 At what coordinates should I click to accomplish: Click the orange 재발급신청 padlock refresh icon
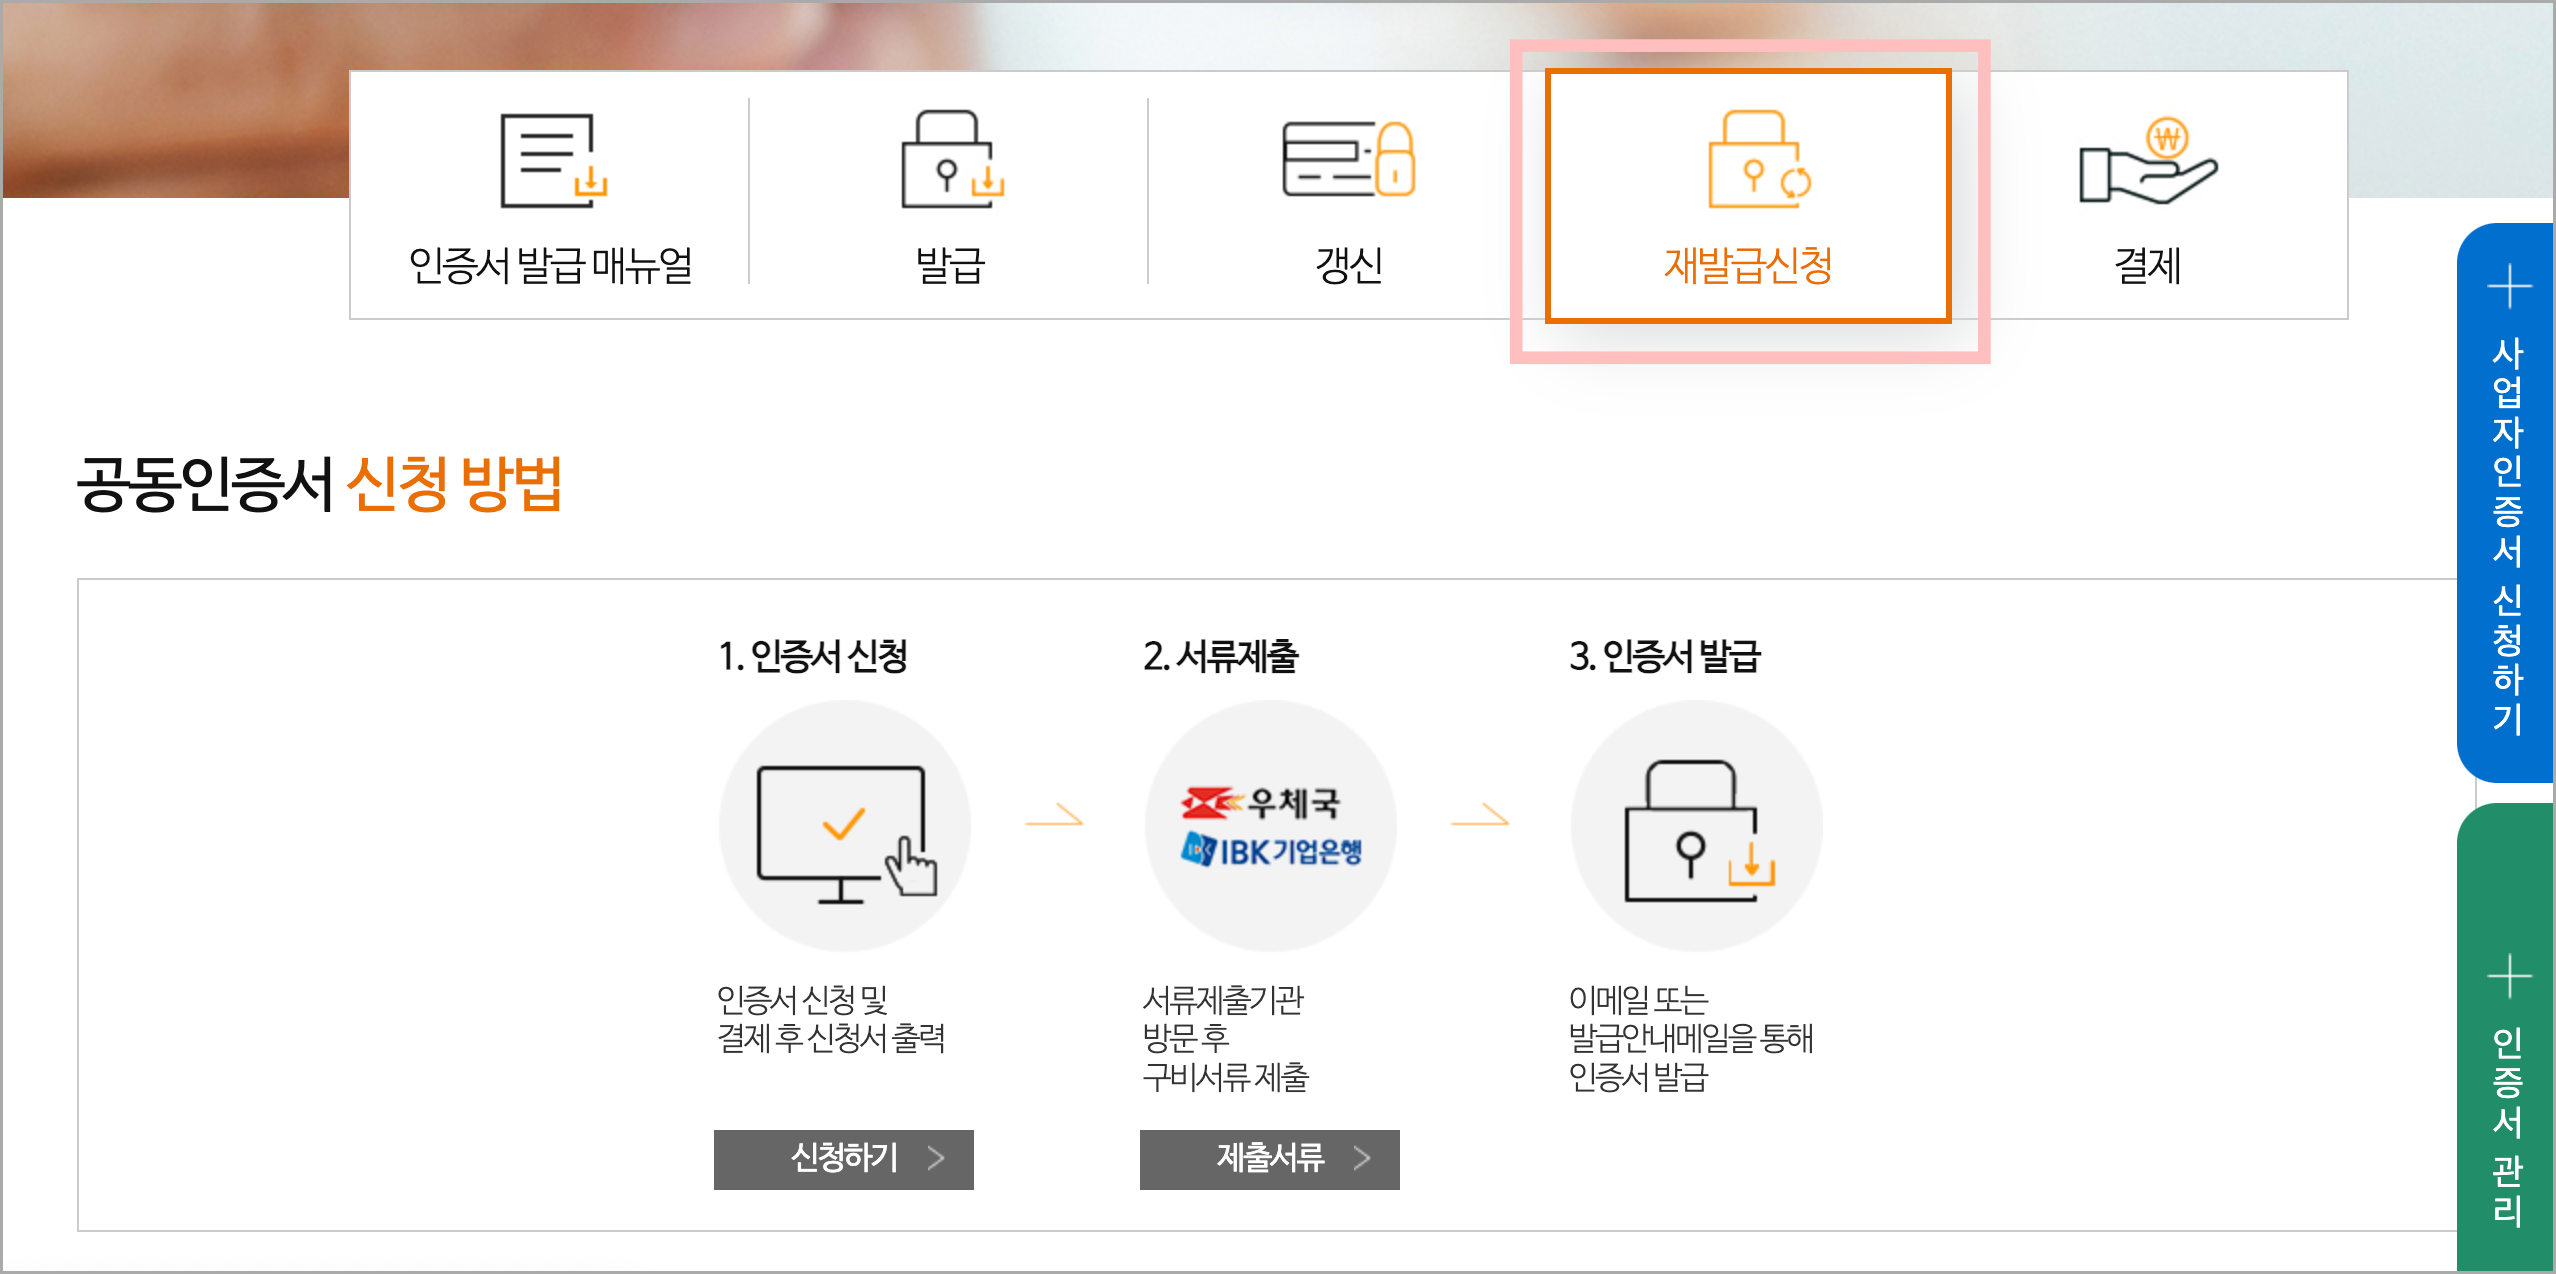click(1757, 160)
